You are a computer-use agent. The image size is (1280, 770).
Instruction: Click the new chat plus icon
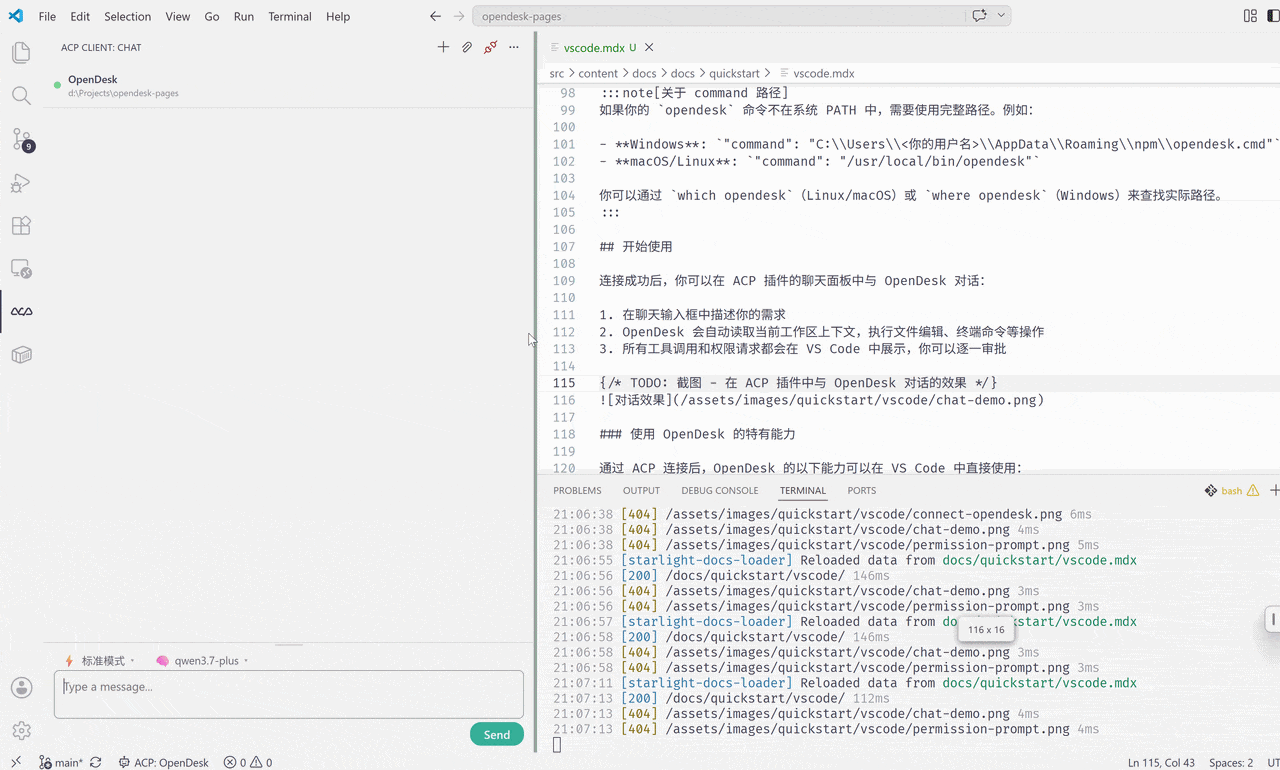443,47
